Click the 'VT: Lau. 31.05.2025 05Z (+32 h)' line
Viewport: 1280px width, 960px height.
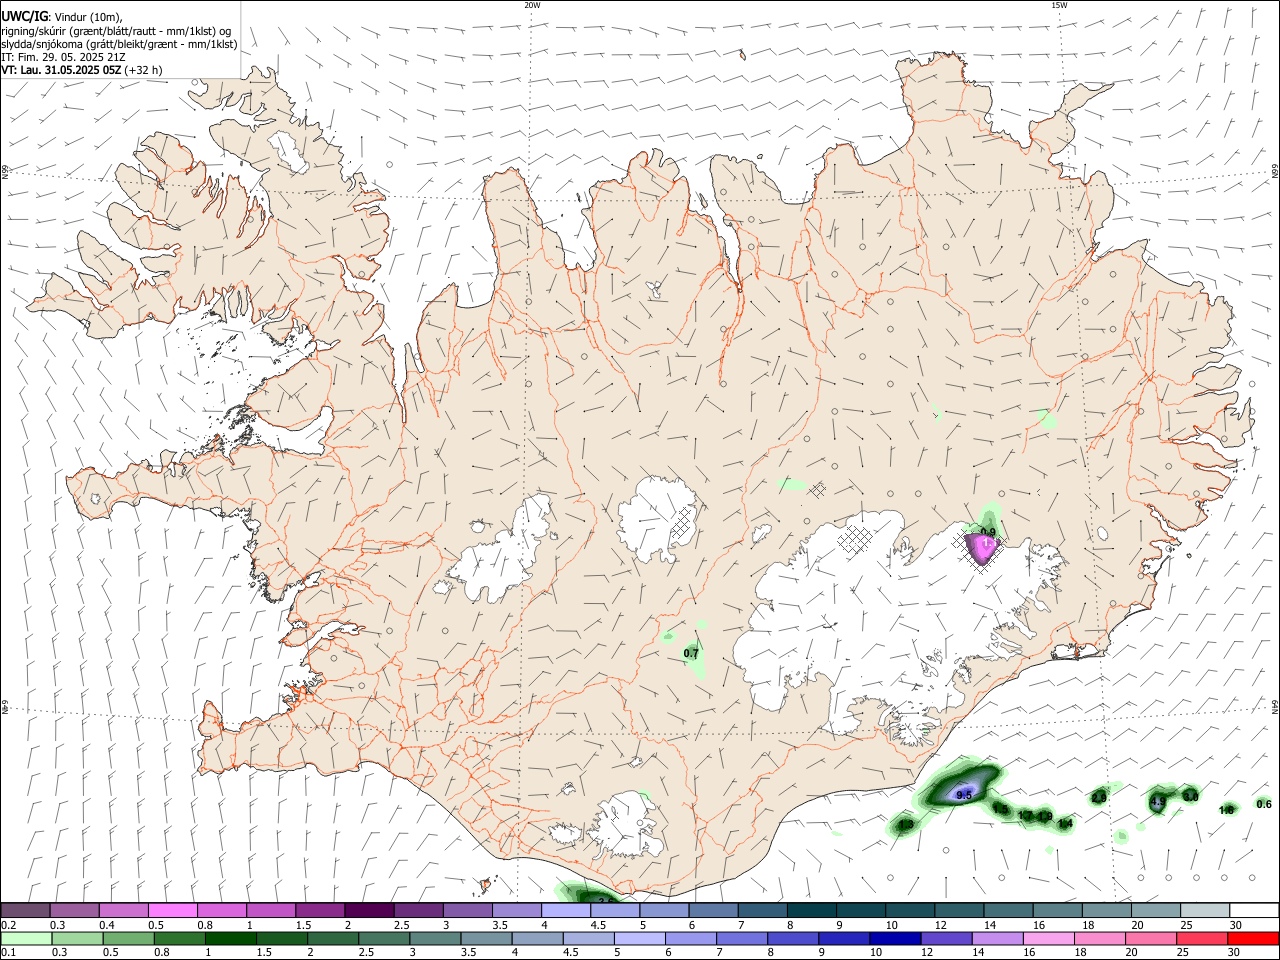(82, 70)
